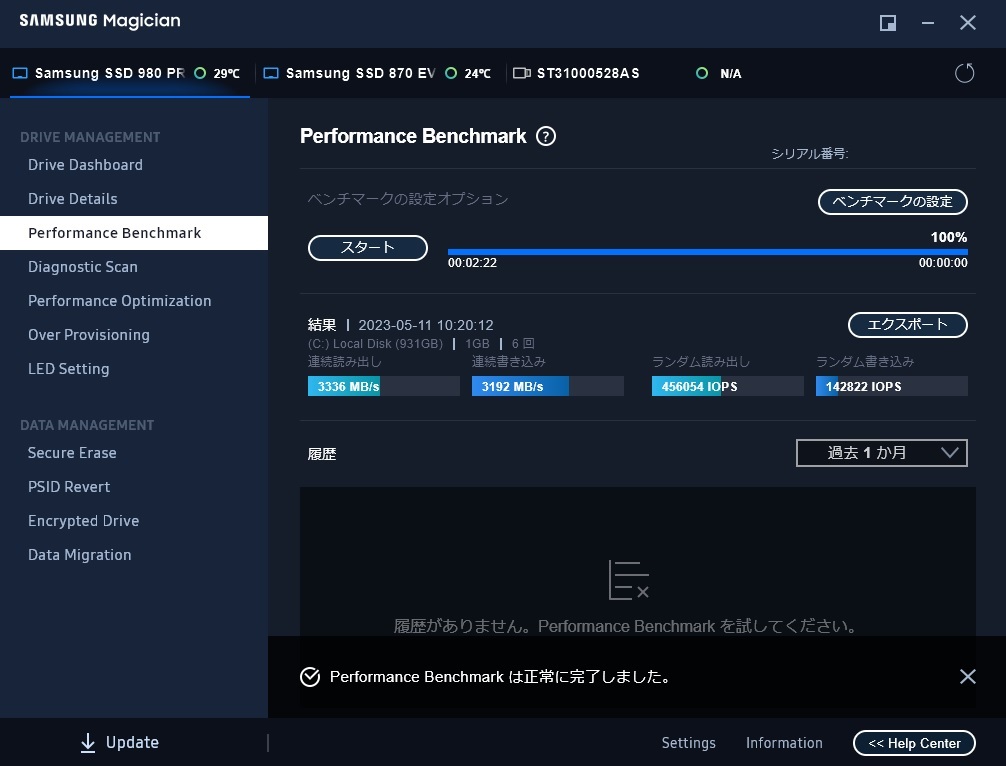Viewport: 1006px width, 766px height.
Task: Click the エクスポート export button
Action: point(908,325)
